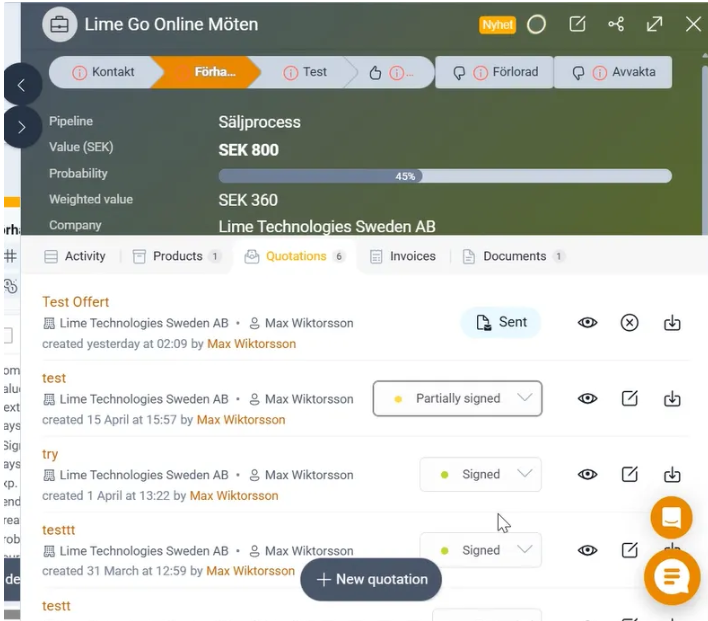Click the info icon on Kontakt stage

(79, 72)
